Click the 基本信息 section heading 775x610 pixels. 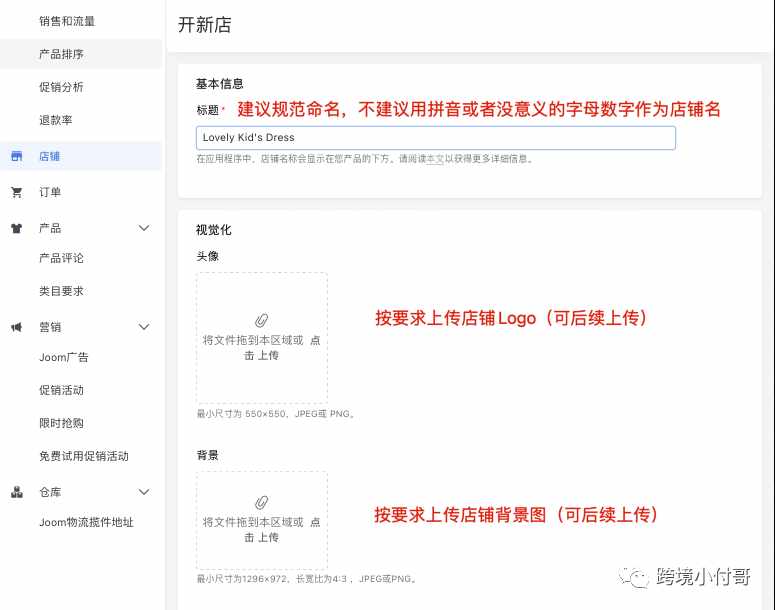point(219,84)
